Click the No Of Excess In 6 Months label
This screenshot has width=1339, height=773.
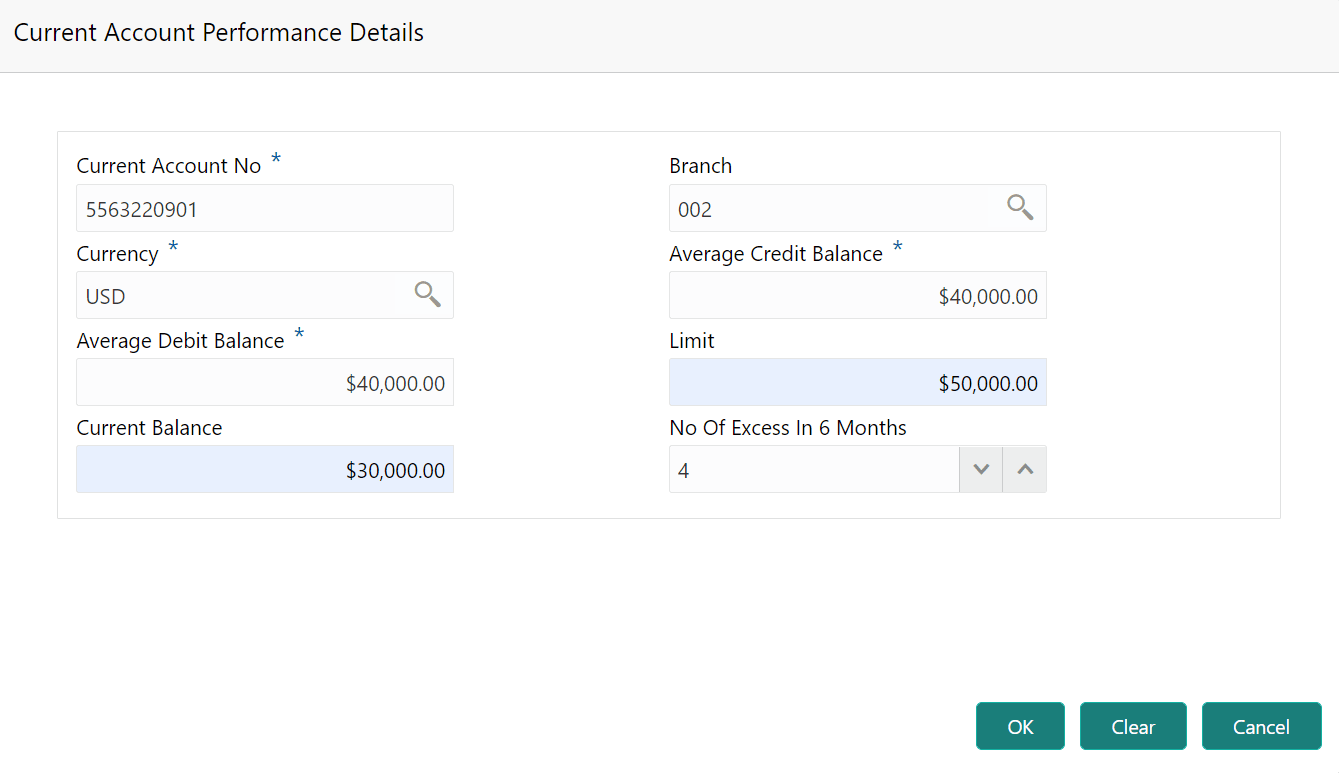coord(787,428)
